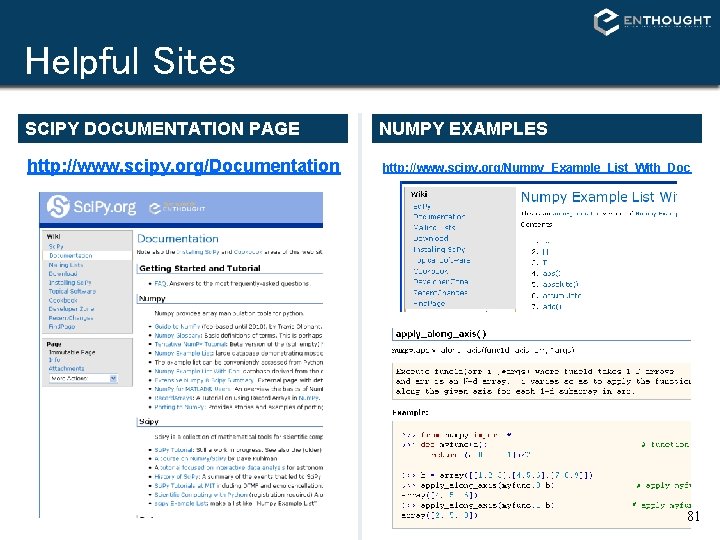Image resolution: width=720 pixels, height=540 pixels.
Task: Open Topical Software in the left wiki sidebar
Action: (x=72, y=291)
